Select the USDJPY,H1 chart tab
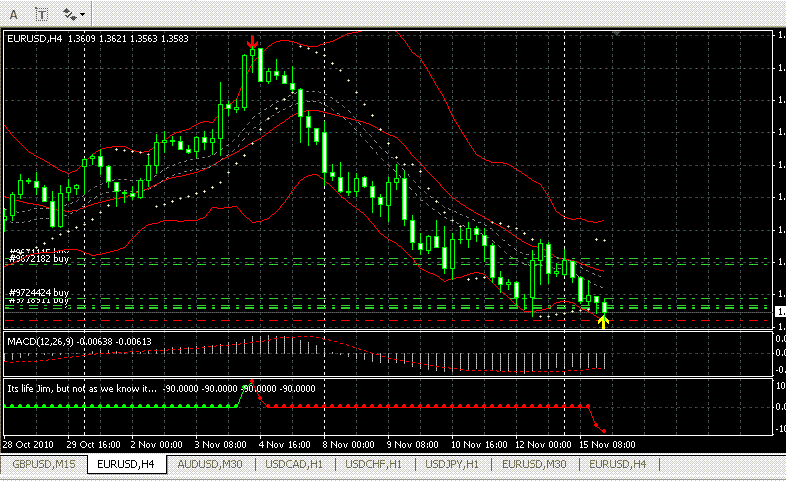 [x=452, y=464]
